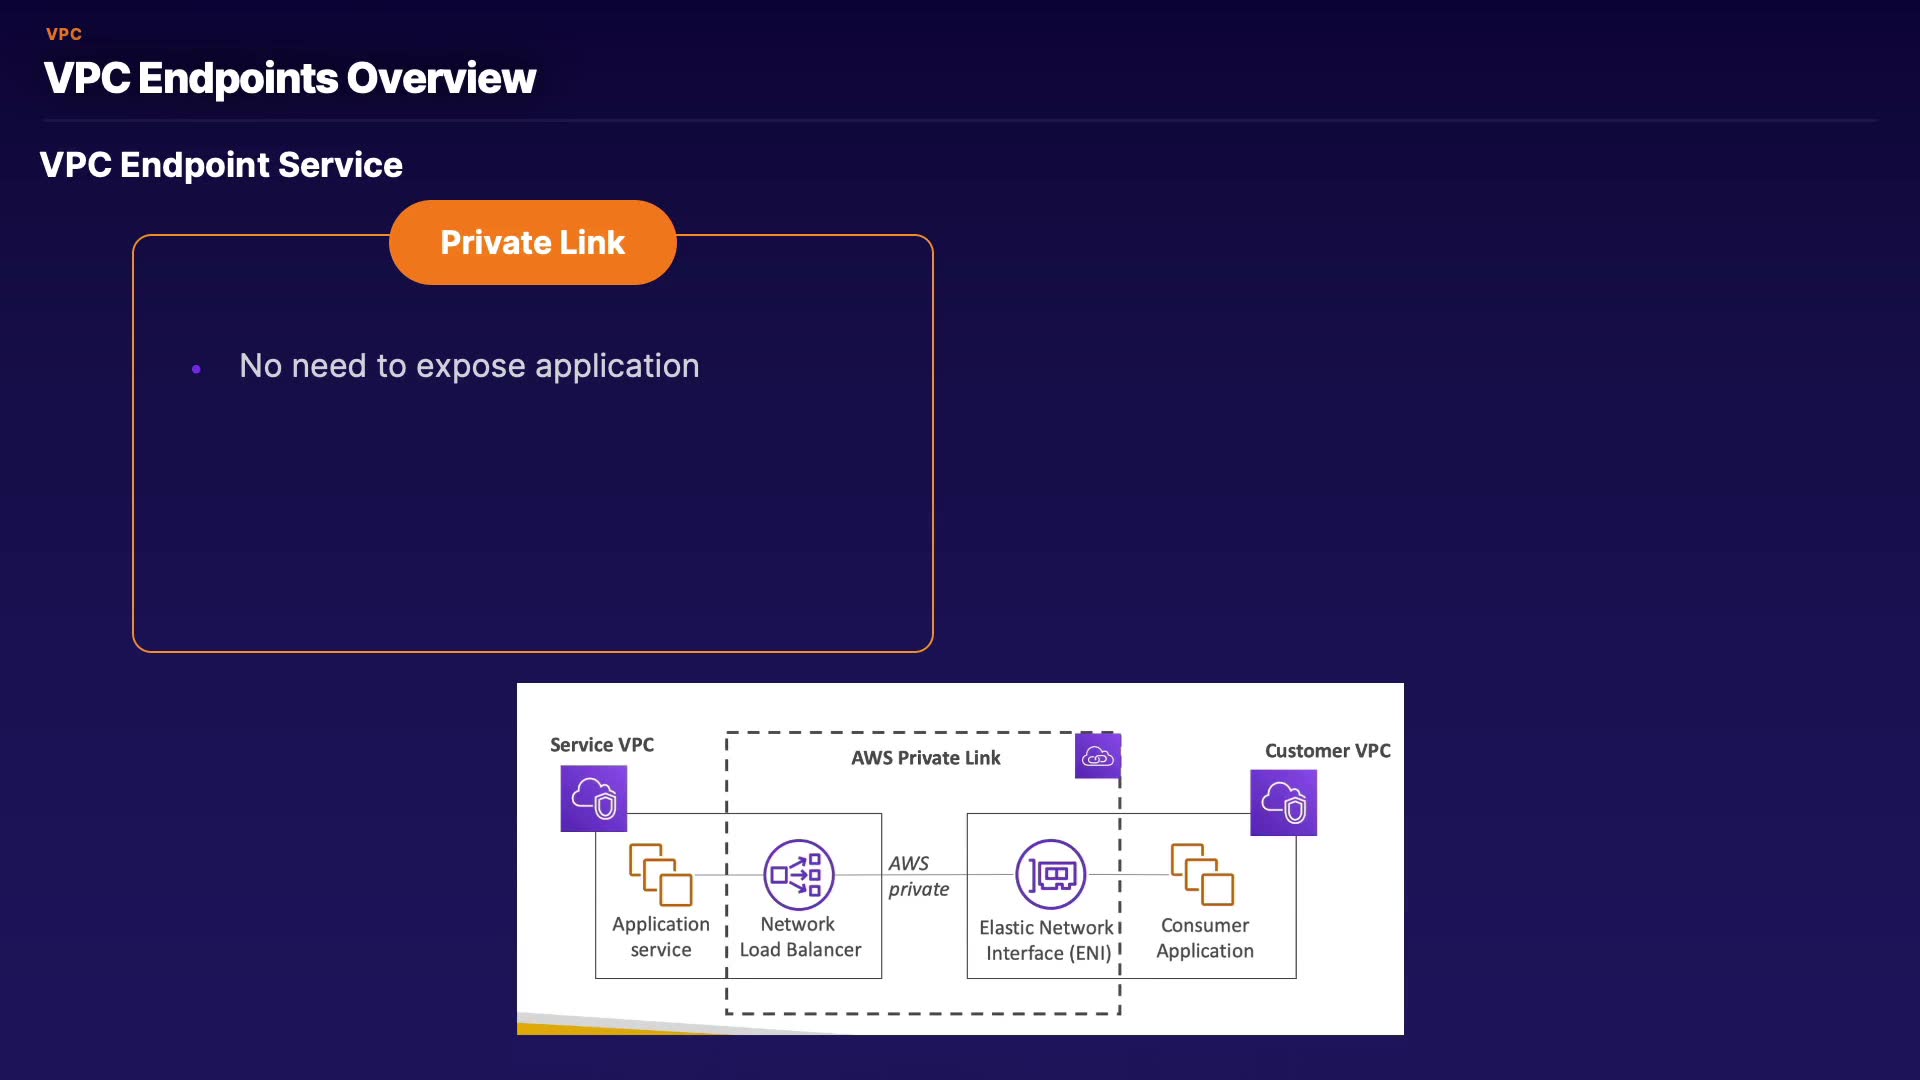Screen dimensions: 1920x1080
Task: Click the Service VPC shield cloud icon
Action: 593,798
